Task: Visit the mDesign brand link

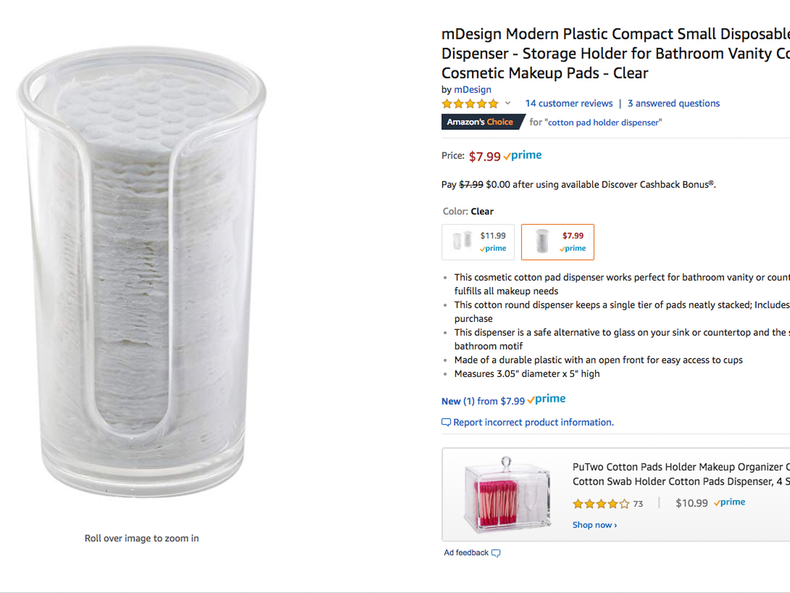Action: click(x=472, y=90)
